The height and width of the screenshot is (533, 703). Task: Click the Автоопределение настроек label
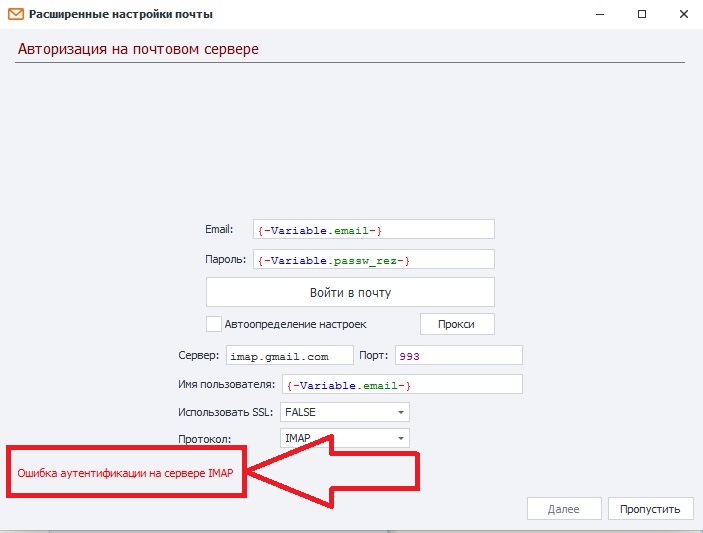(295, 324)
